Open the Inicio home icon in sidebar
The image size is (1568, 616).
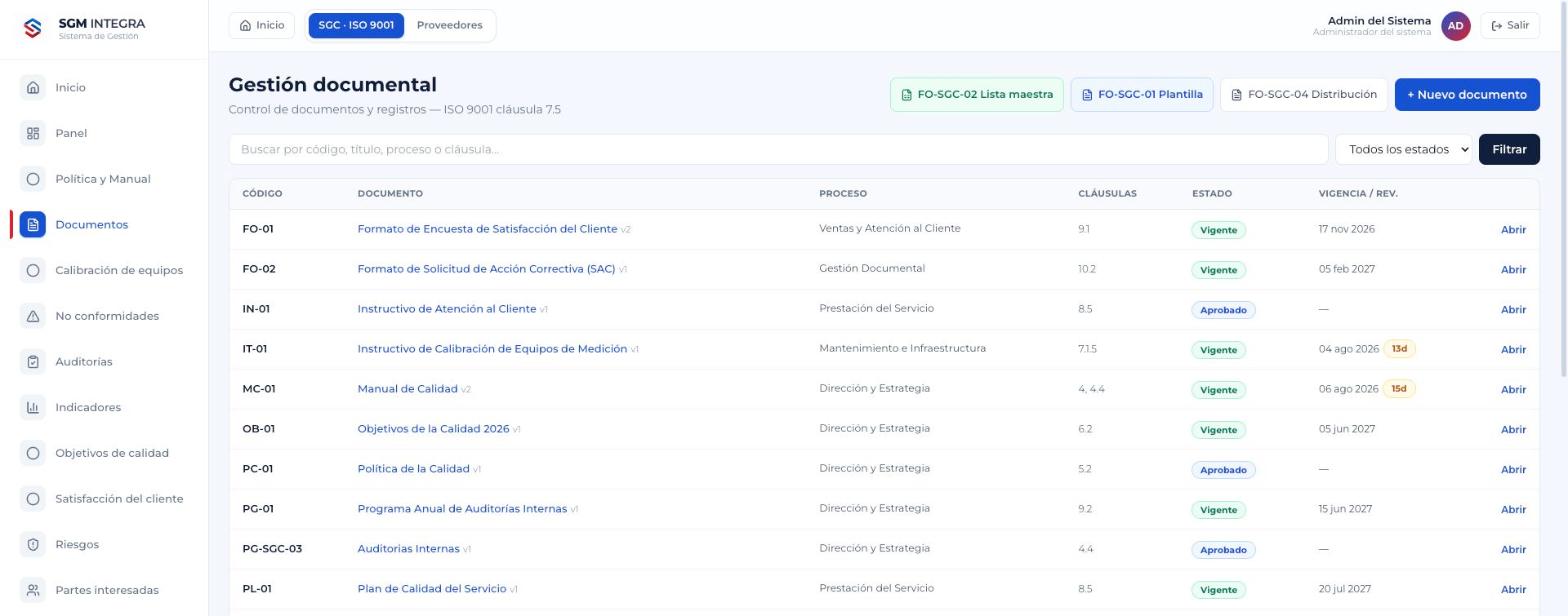coord(33,87)
